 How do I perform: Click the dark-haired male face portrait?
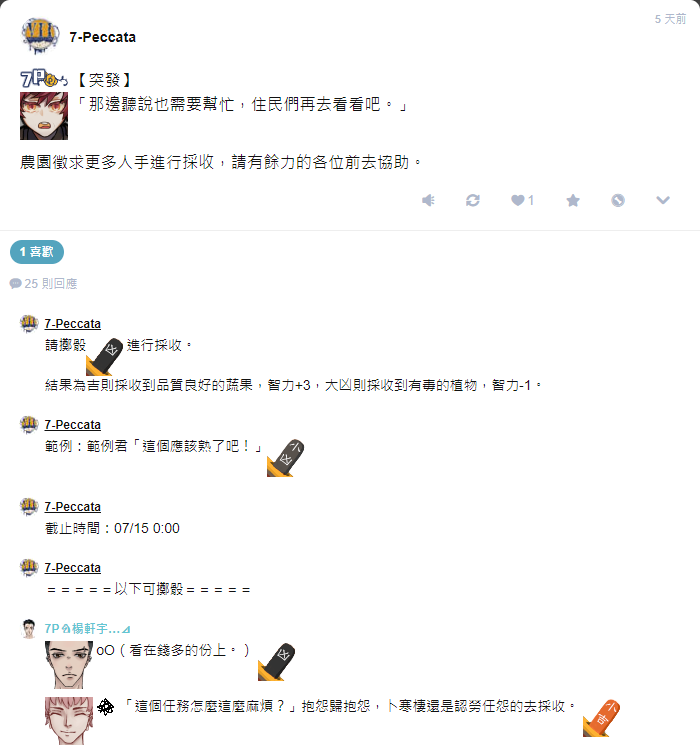coord(69,664)
